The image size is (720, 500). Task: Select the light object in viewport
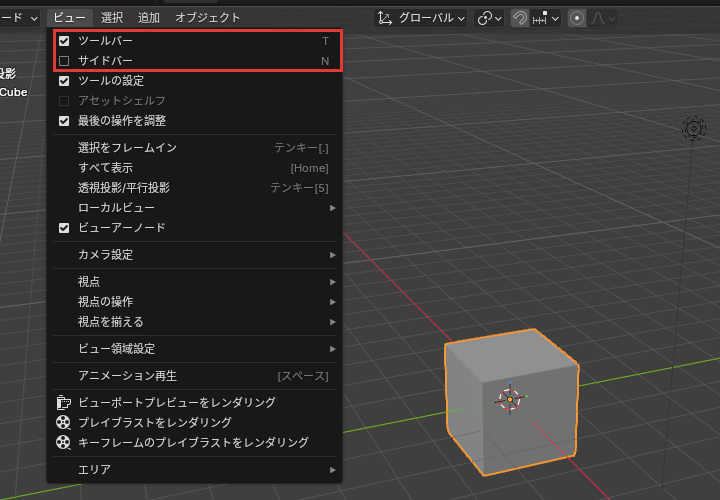click(x=693, y=128)
